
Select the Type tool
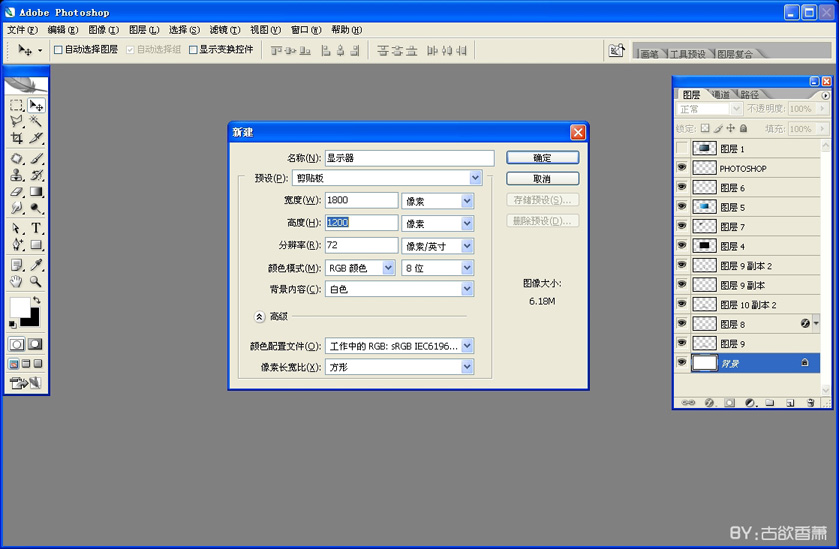coord(36,228)
